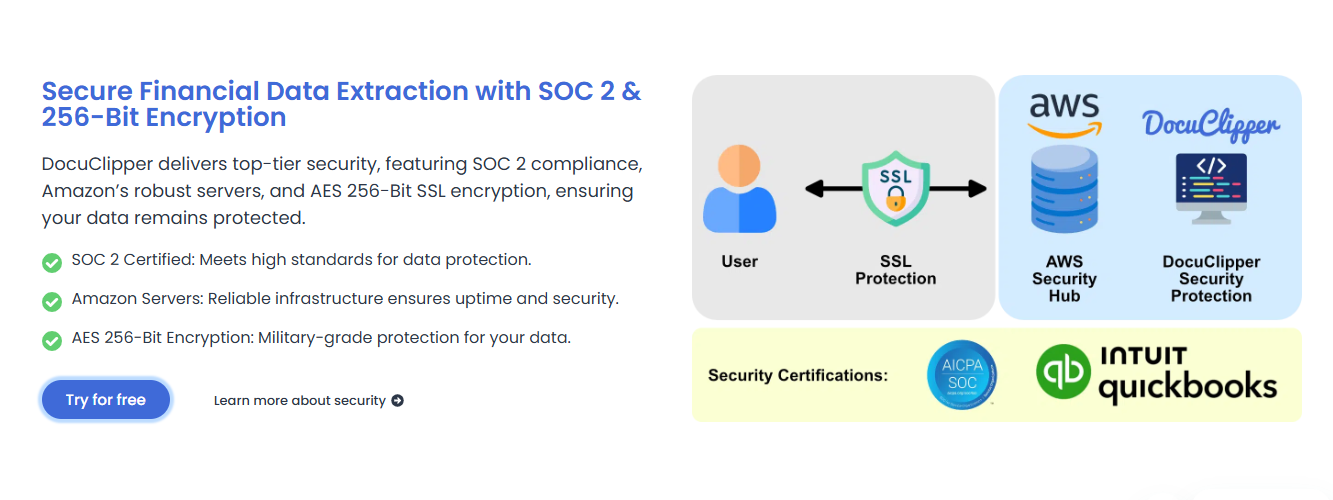Click the QuickBooks green circle logo
This screenshot has height=500, width=1333.
point(1063,374)
